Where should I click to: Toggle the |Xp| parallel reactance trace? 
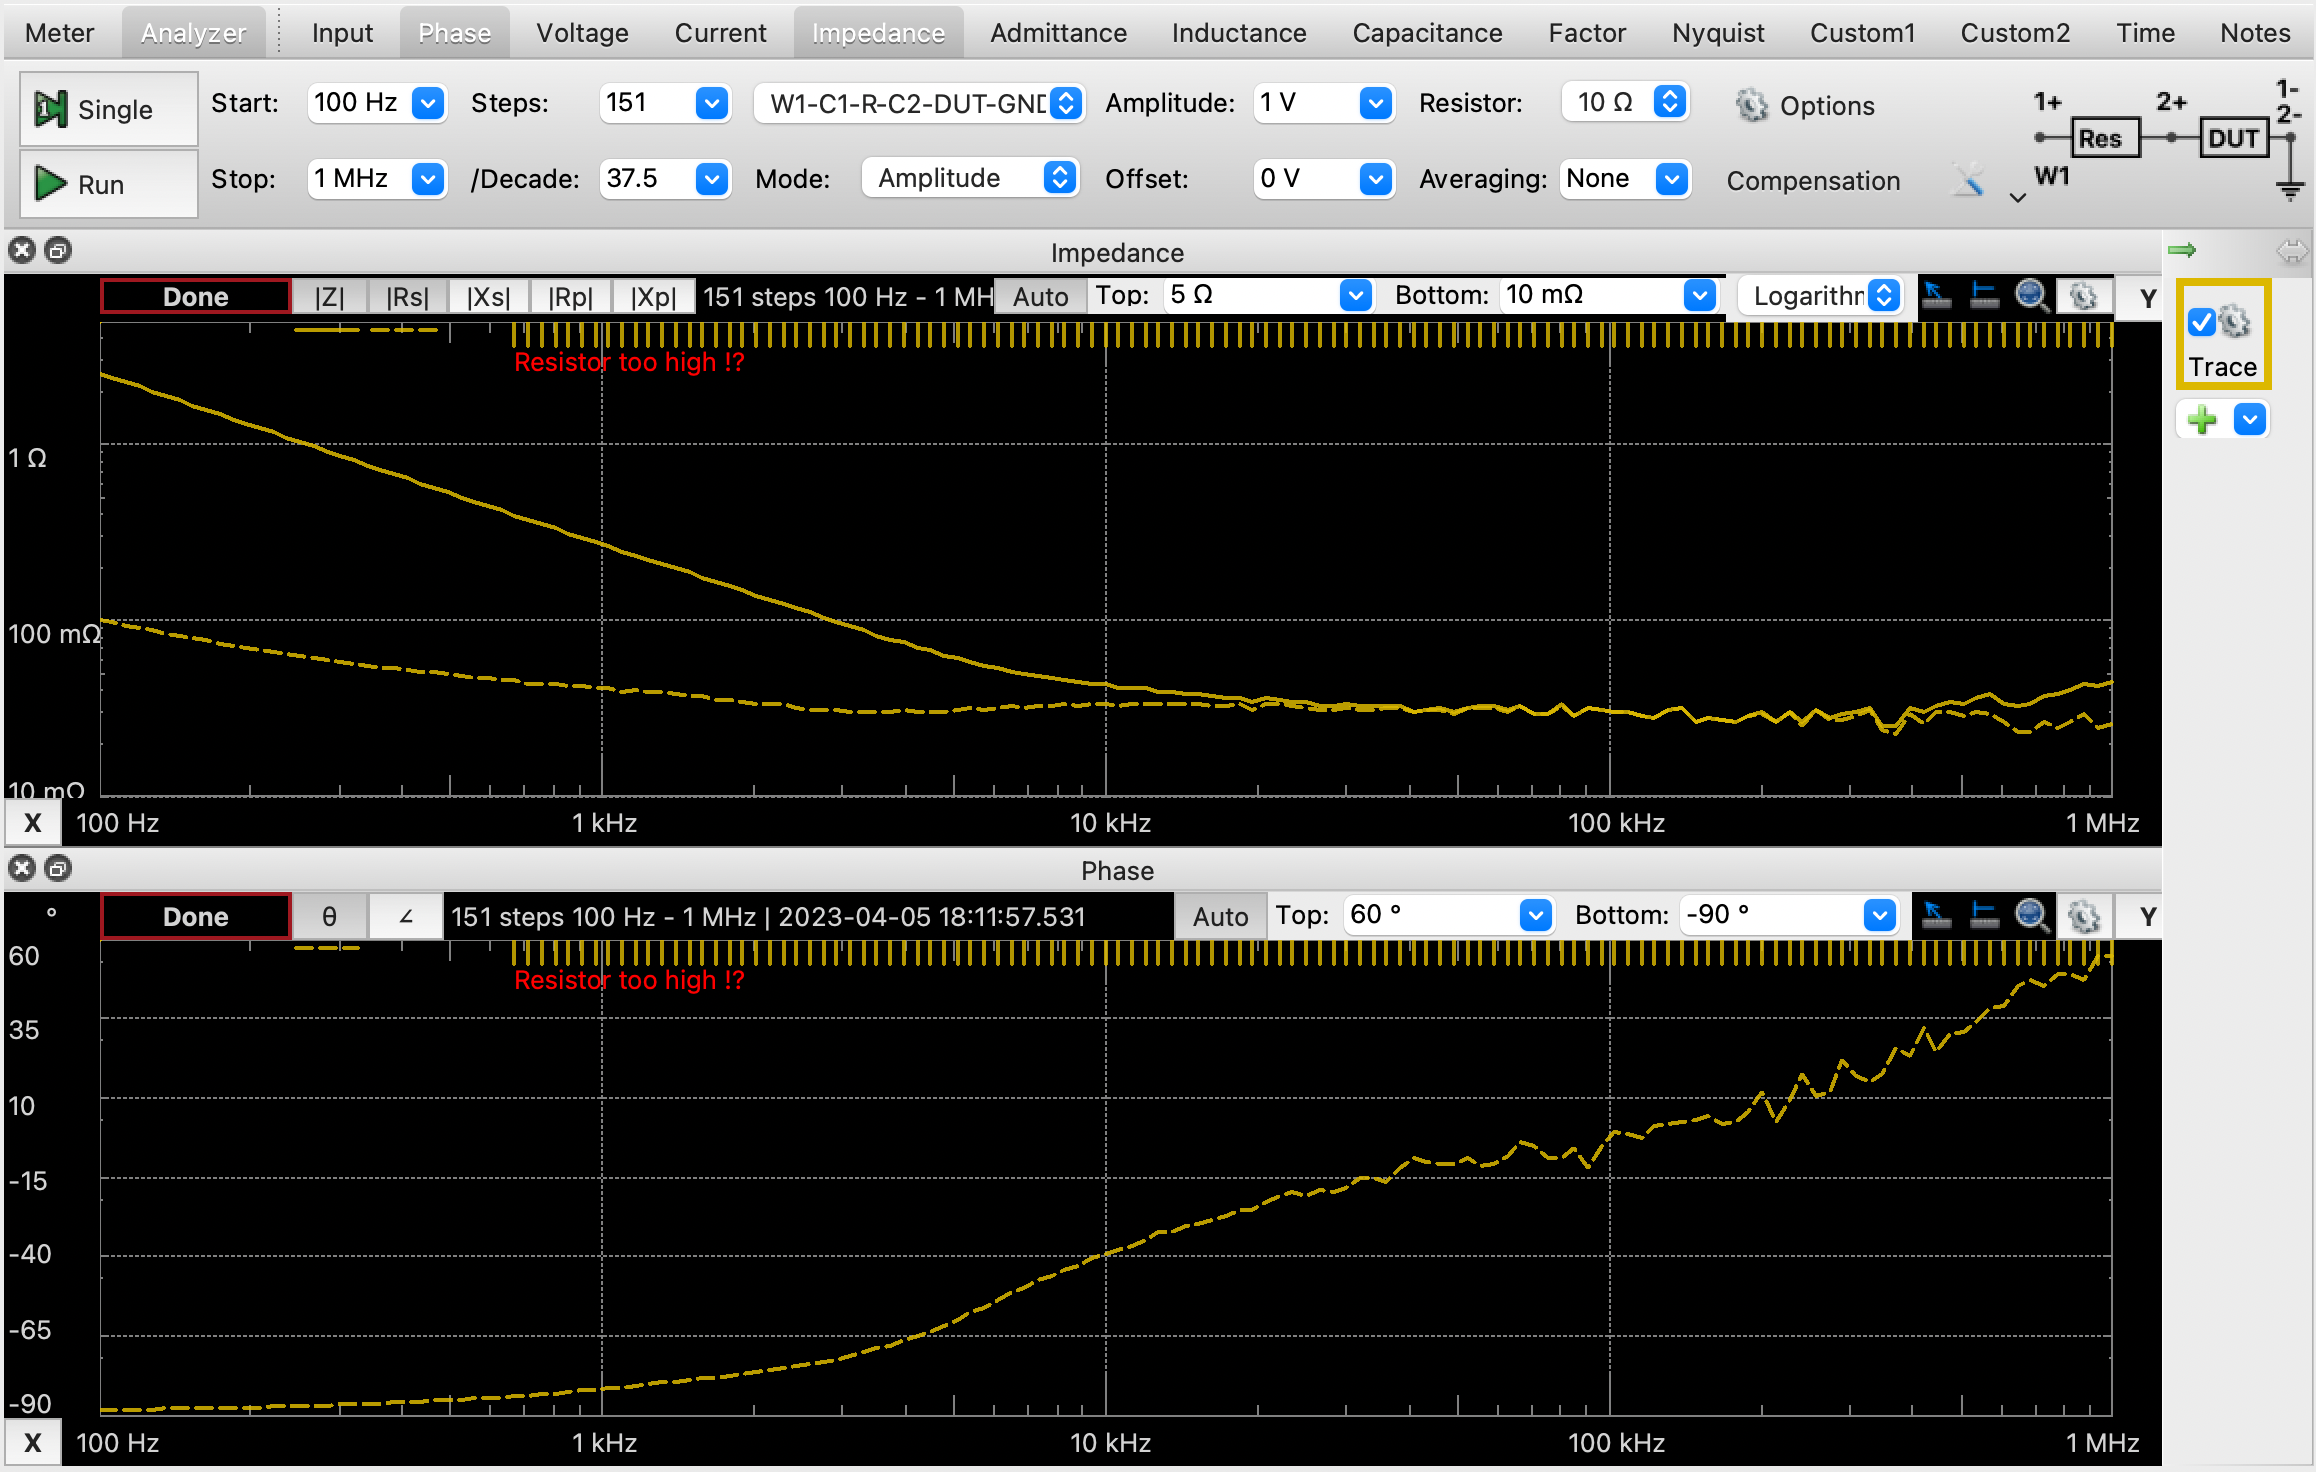point(653,297)
